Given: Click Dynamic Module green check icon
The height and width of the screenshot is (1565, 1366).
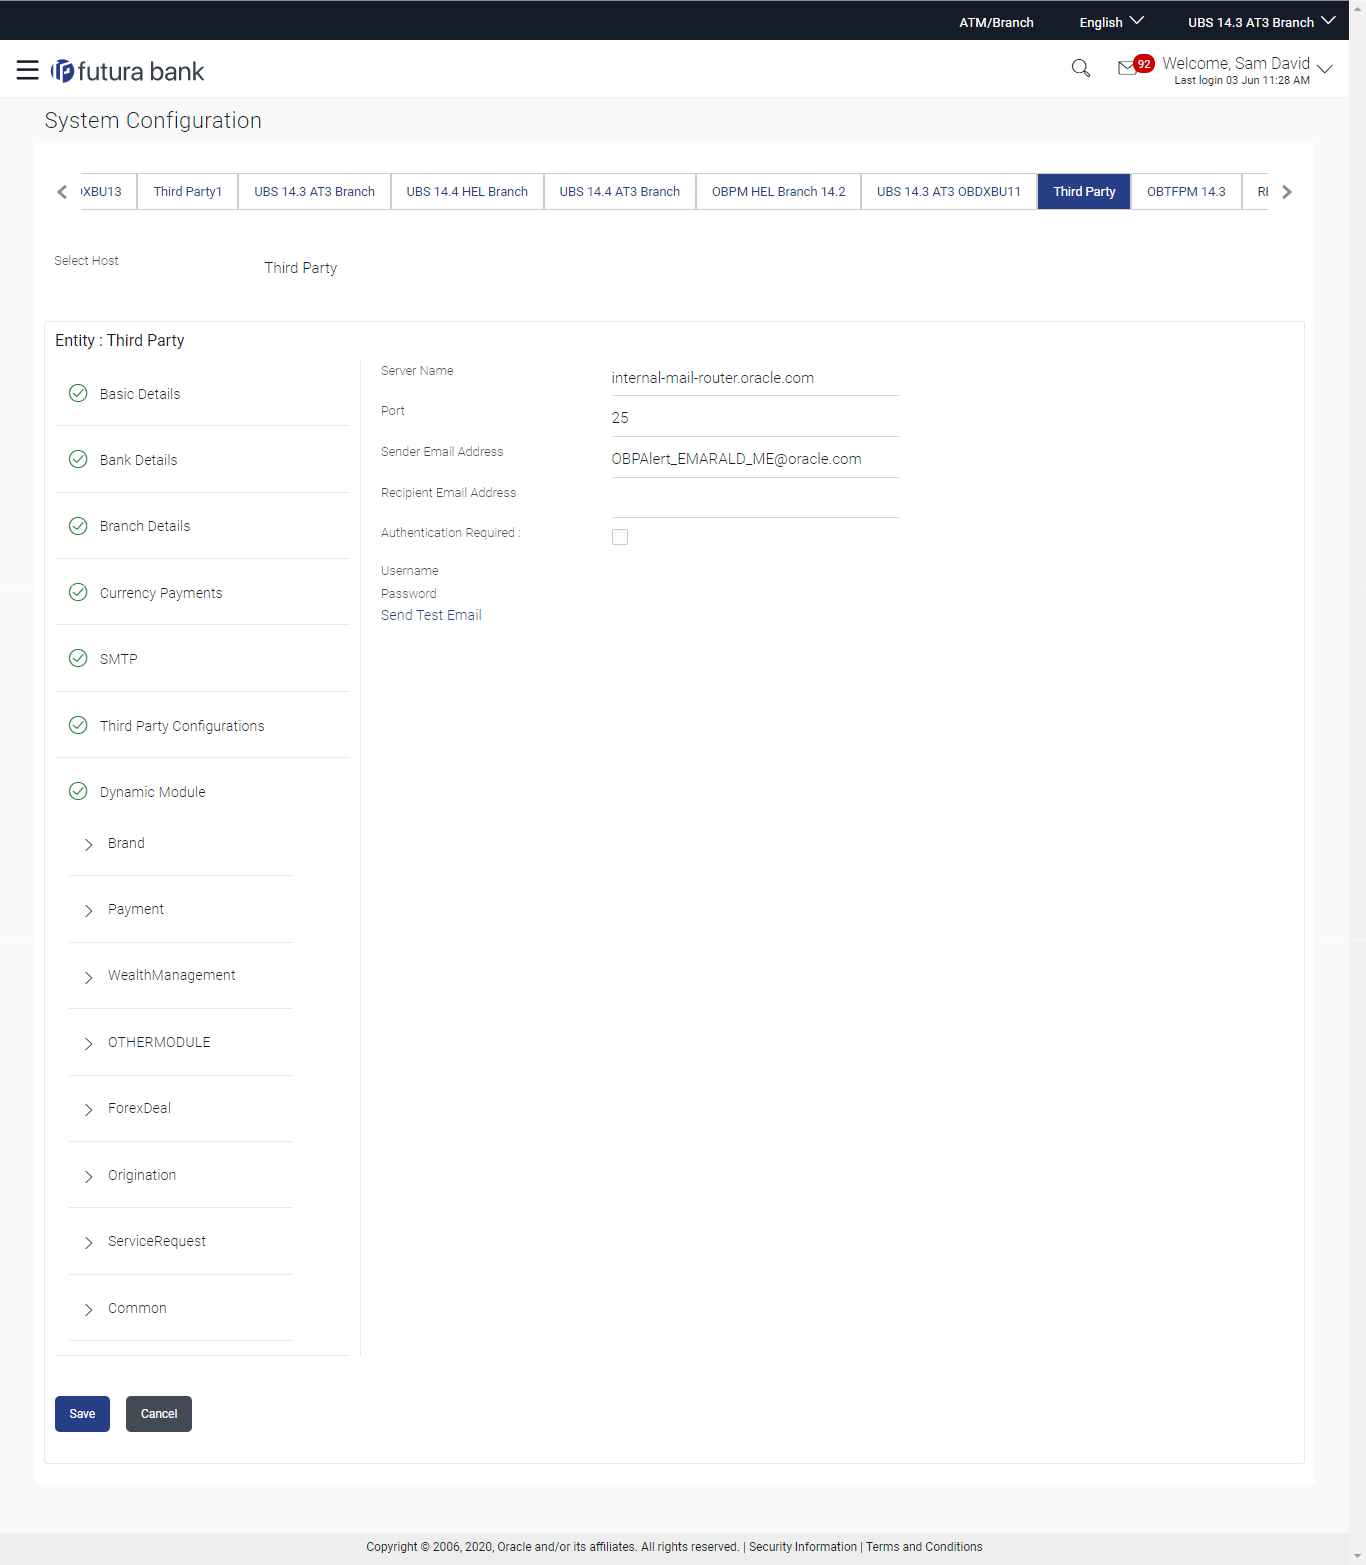Looking at the screenshot, I should (78, 791).
